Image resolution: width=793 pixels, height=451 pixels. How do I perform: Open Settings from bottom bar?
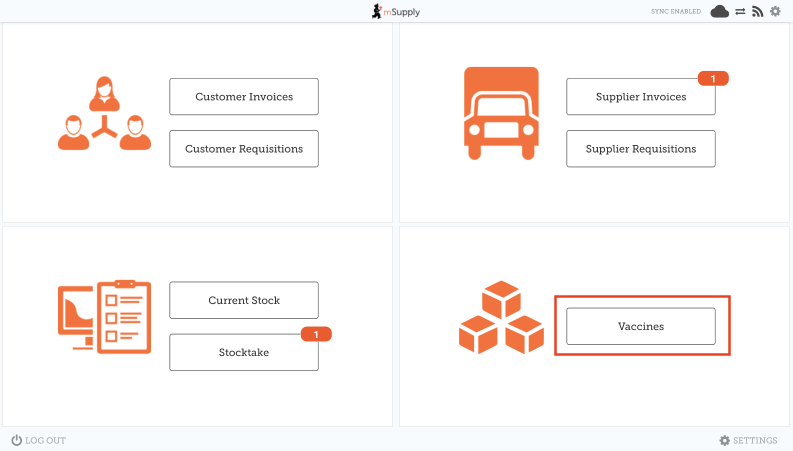[x=748, y=440]
